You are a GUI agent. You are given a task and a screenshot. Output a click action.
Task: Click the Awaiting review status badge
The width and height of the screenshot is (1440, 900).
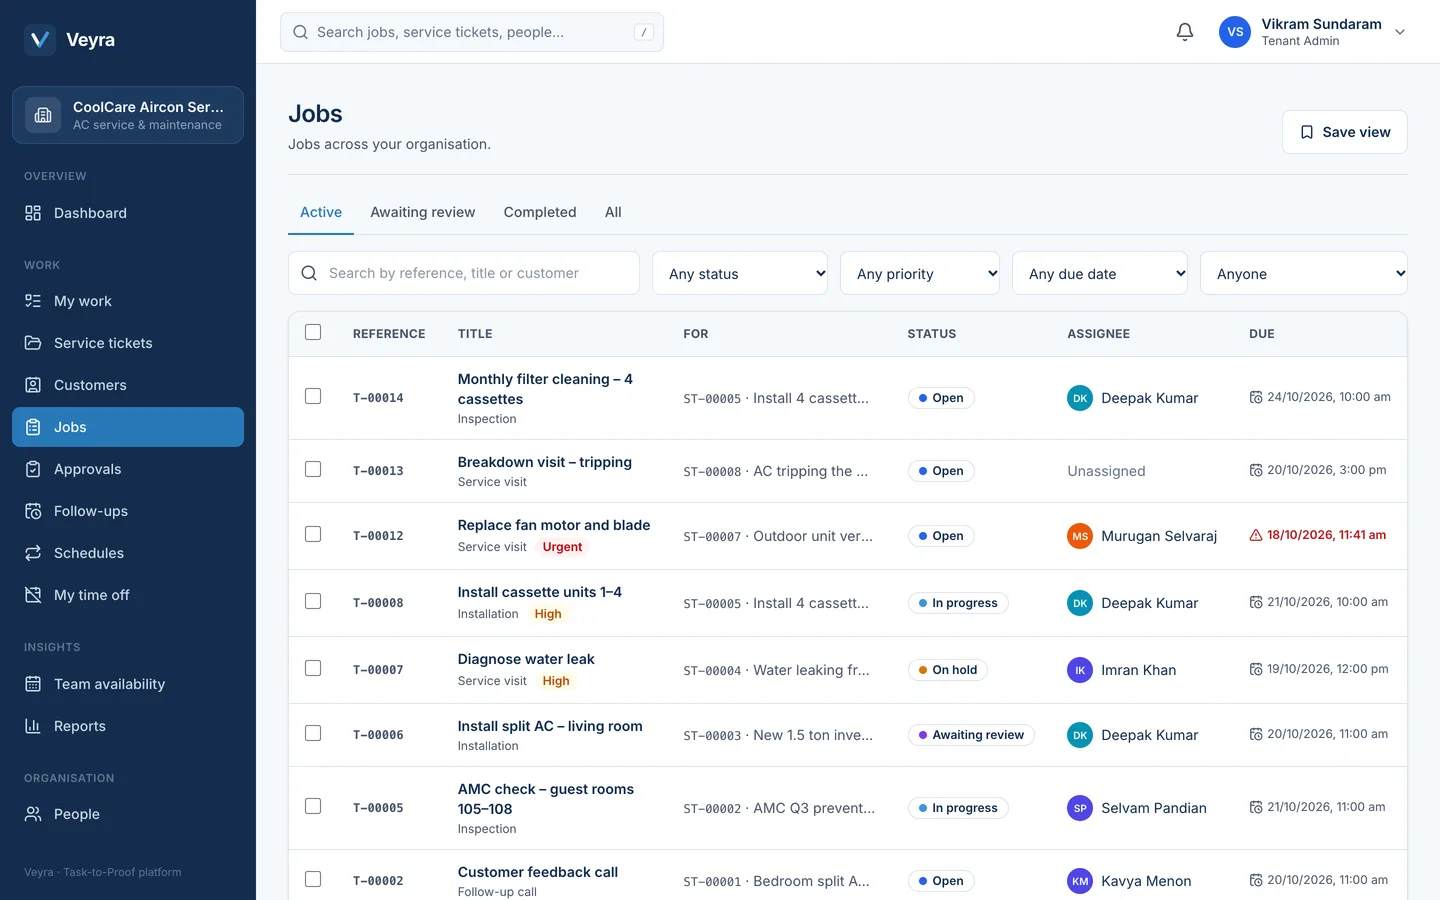pos(971,735)
